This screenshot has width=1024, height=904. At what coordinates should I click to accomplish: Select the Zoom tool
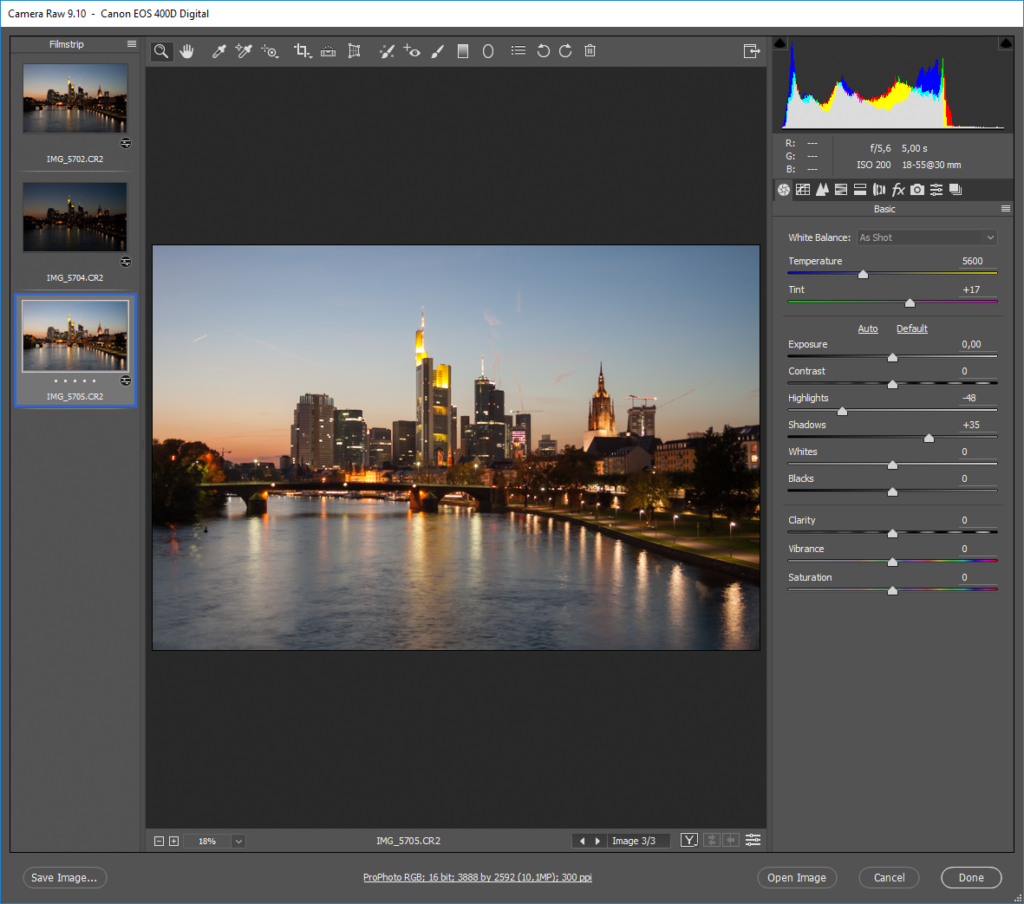(x=161, y=51)
